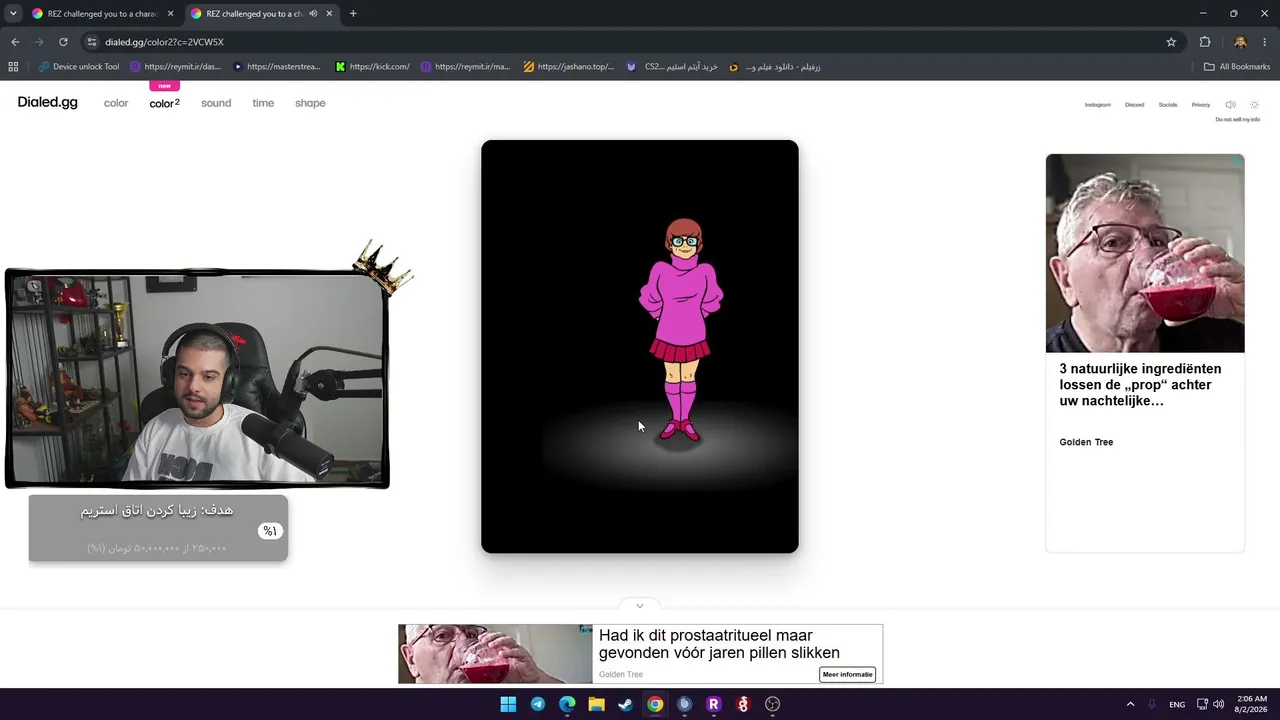Open the 'https://reymit.ir/ma...' bookmark
Image resolution: width=1280 pixels, height=720 pixels.
[466, 67]
